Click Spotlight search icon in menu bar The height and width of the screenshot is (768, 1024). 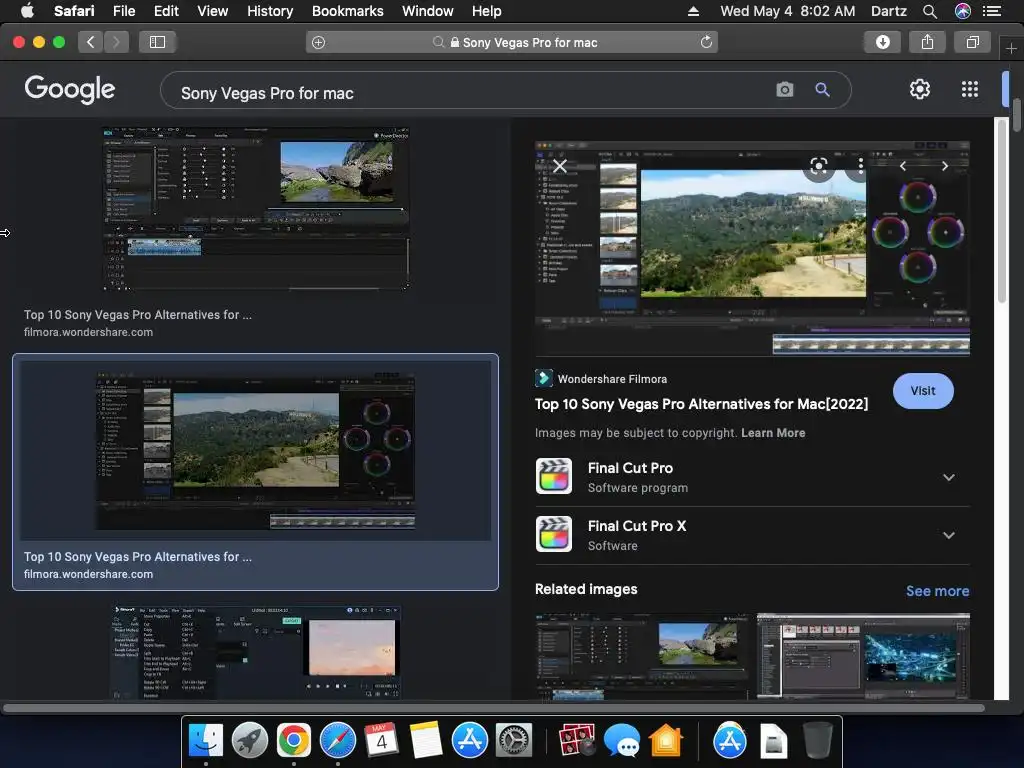(930, 11)
